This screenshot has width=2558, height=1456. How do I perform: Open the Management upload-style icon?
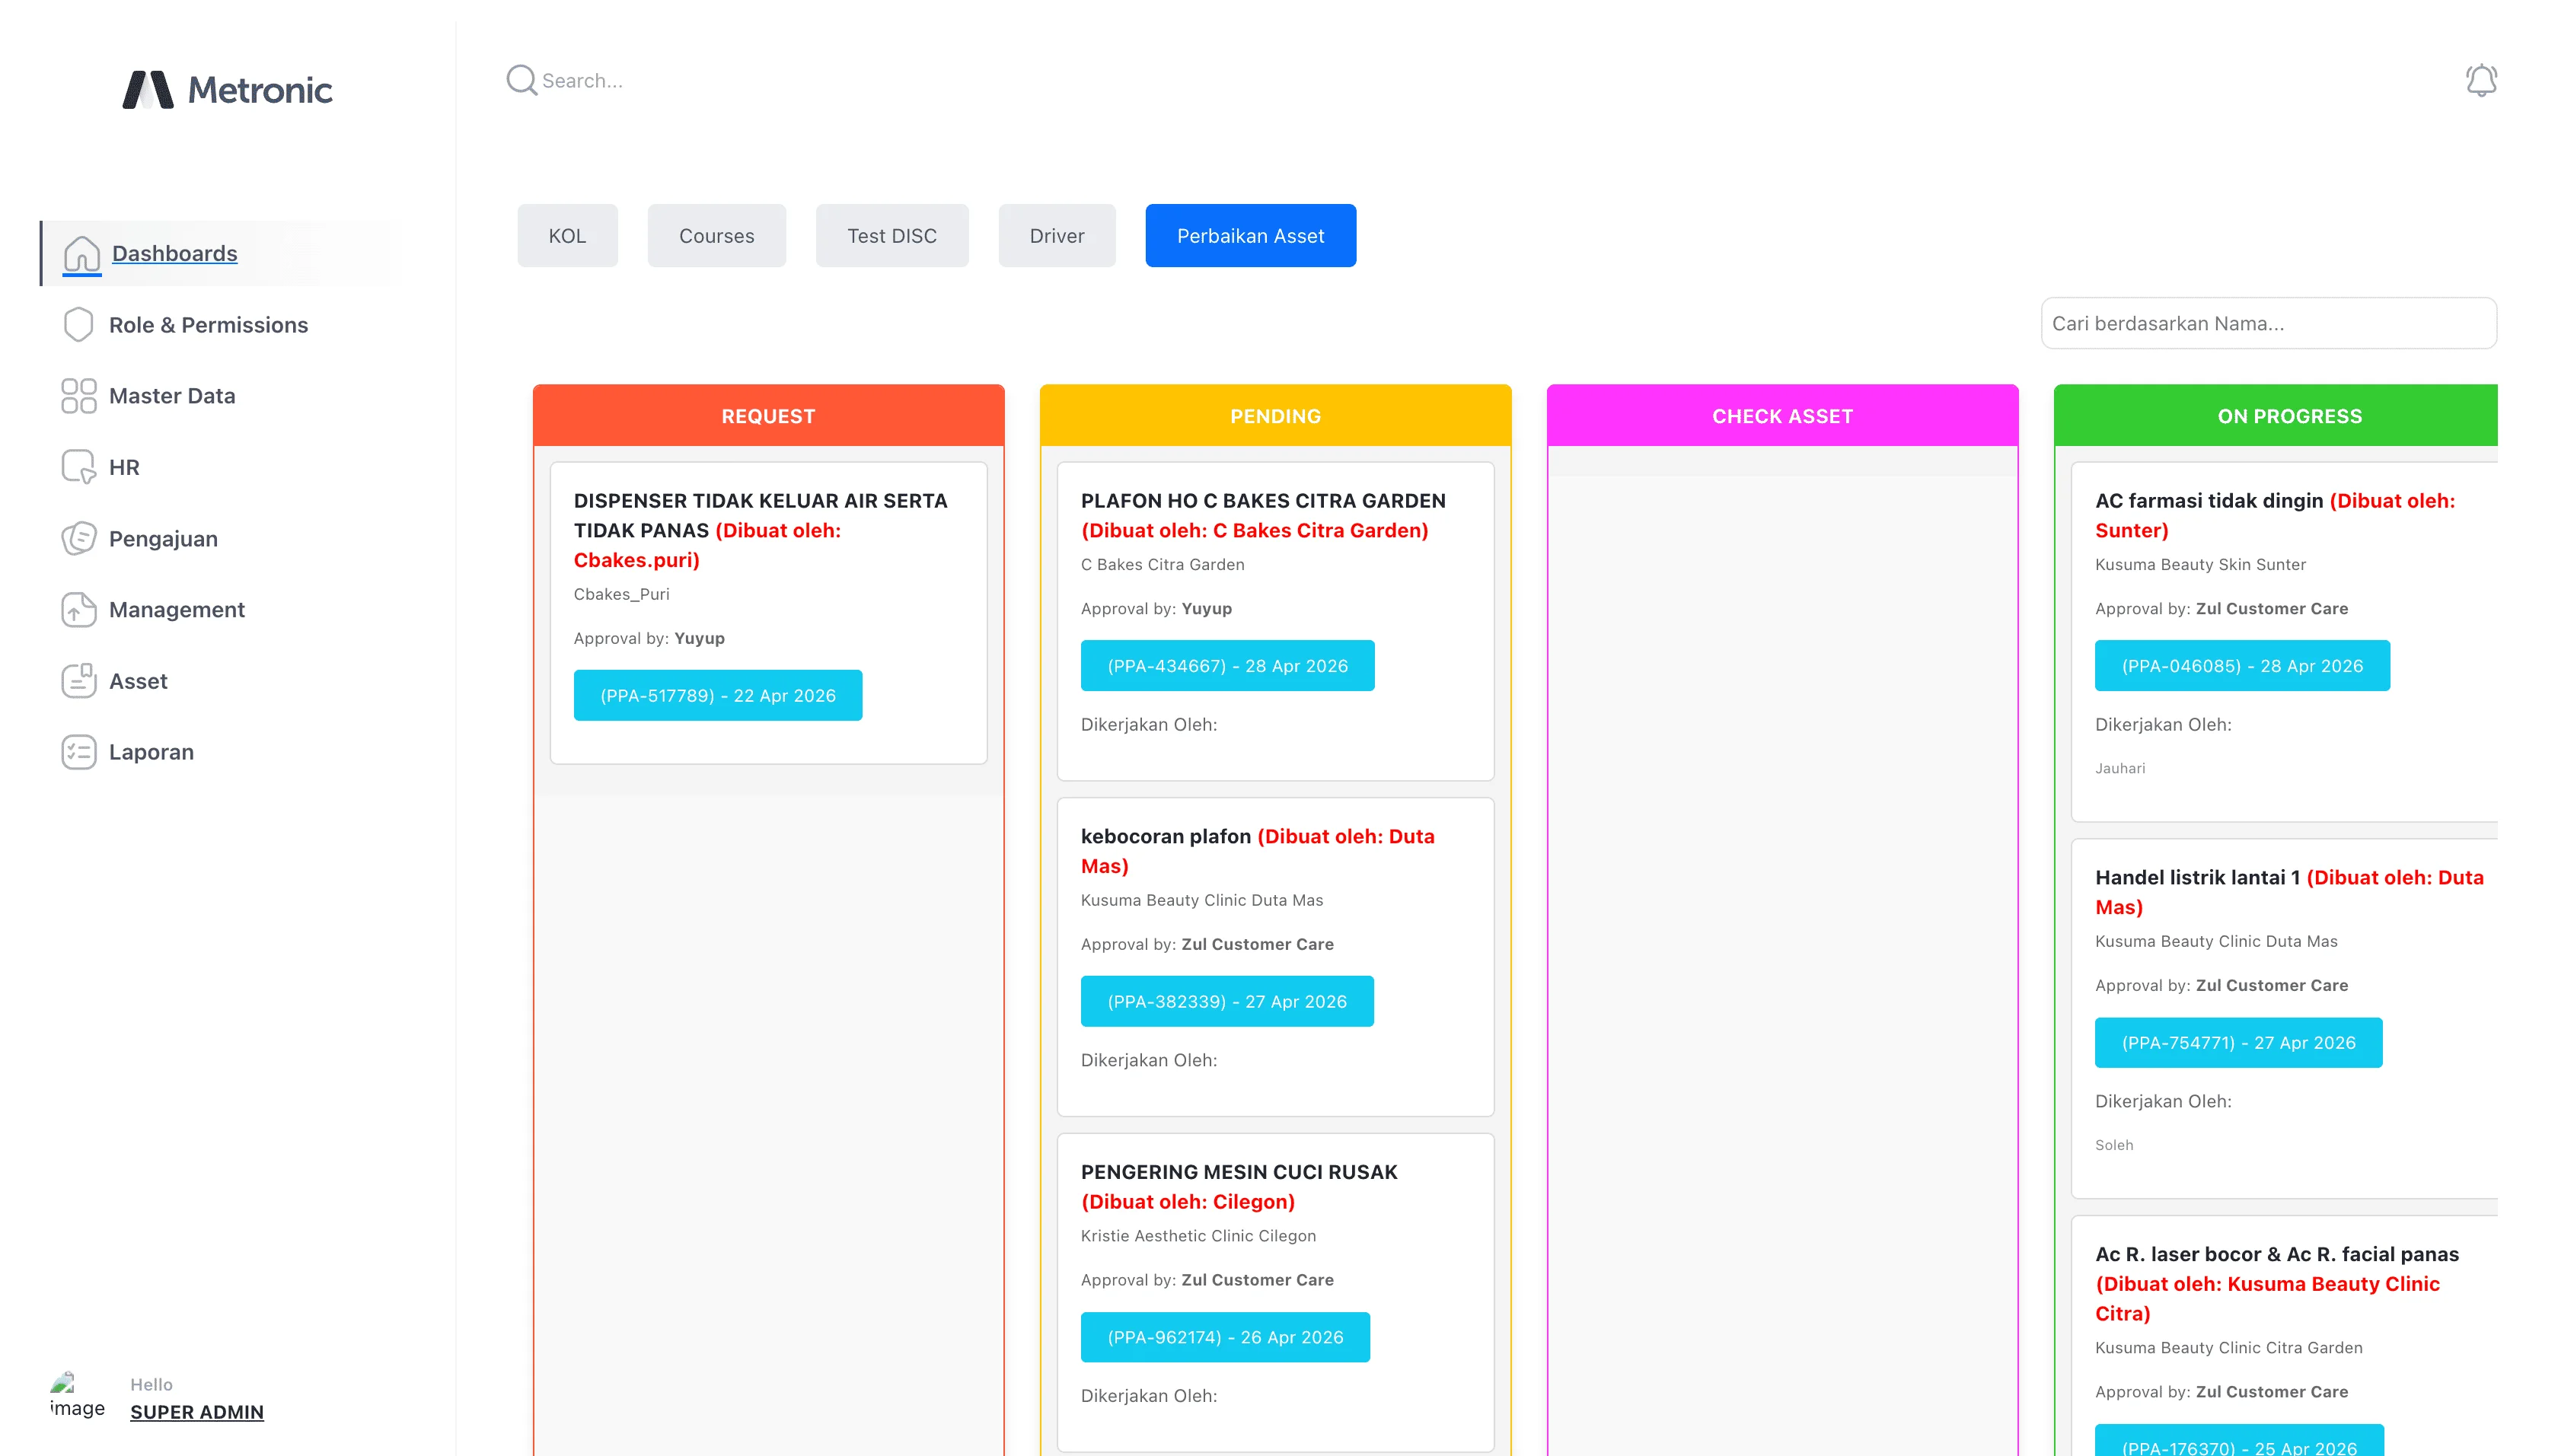(78, 609)
